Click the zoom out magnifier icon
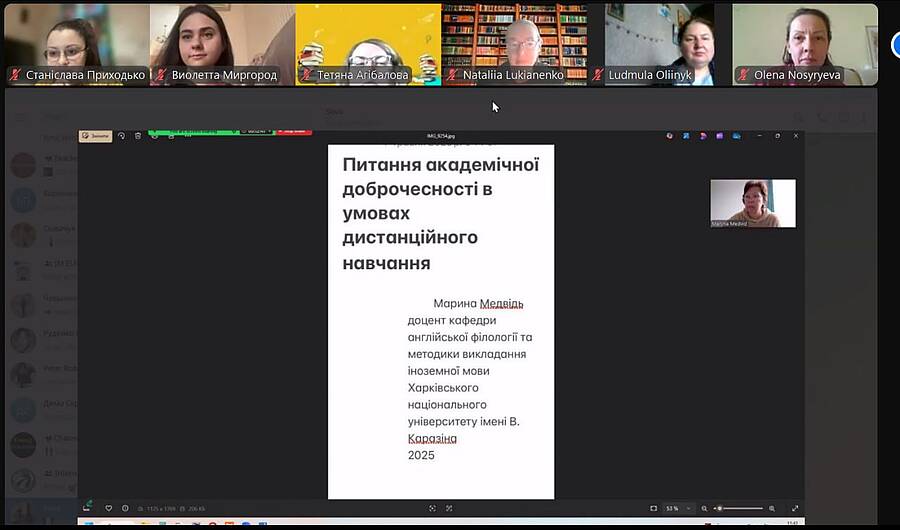 tap(704, 508)
